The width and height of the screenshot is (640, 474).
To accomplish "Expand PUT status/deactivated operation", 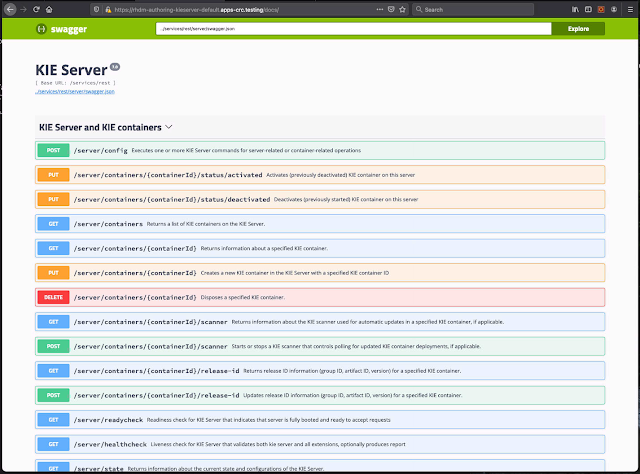I will tap(320, 199).
